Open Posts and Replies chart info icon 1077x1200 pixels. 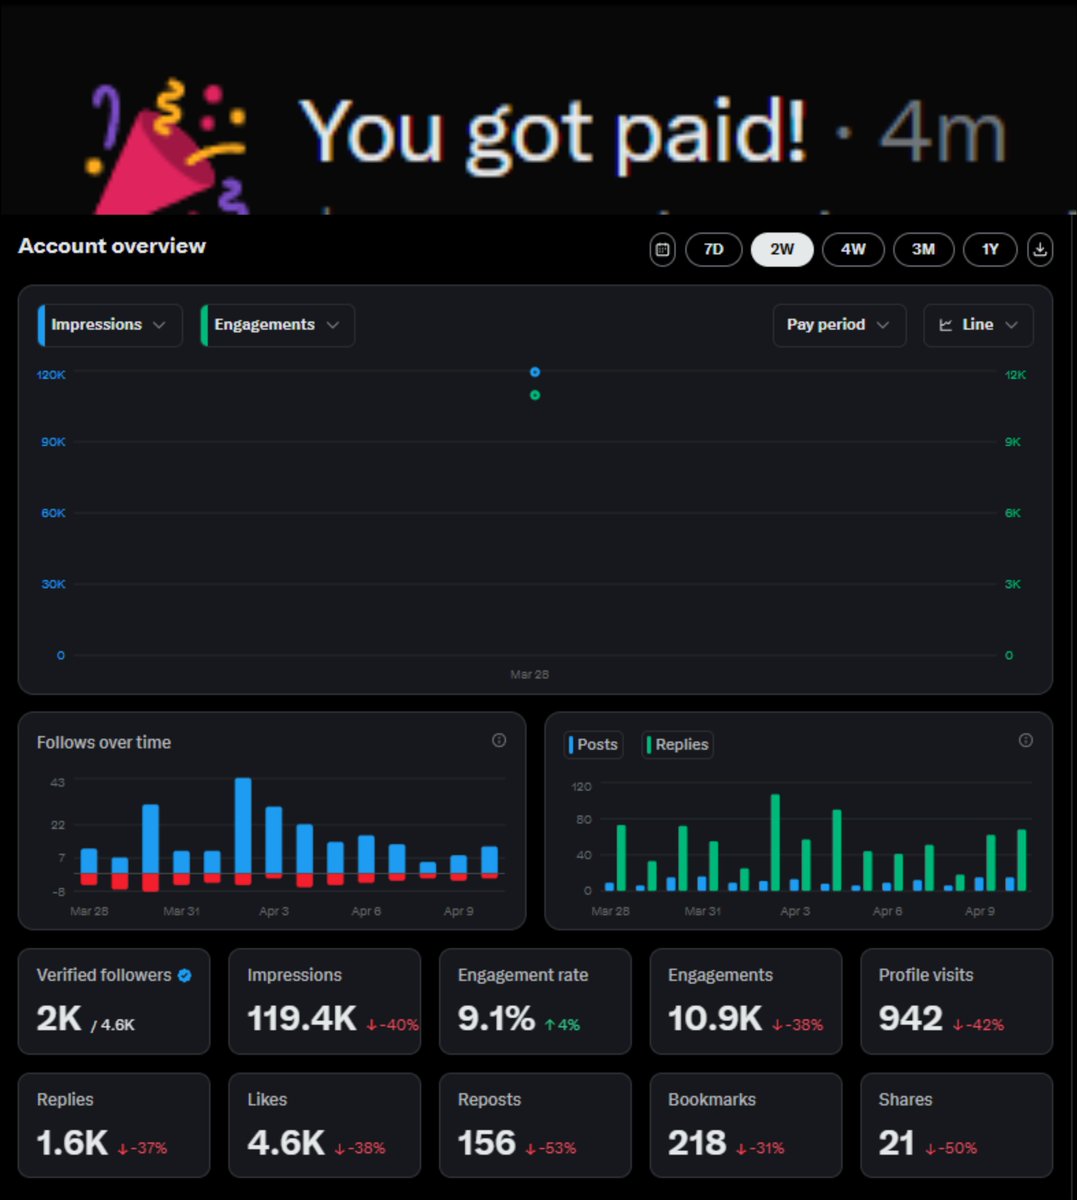pyautogui.click(x=1025, y=740)
